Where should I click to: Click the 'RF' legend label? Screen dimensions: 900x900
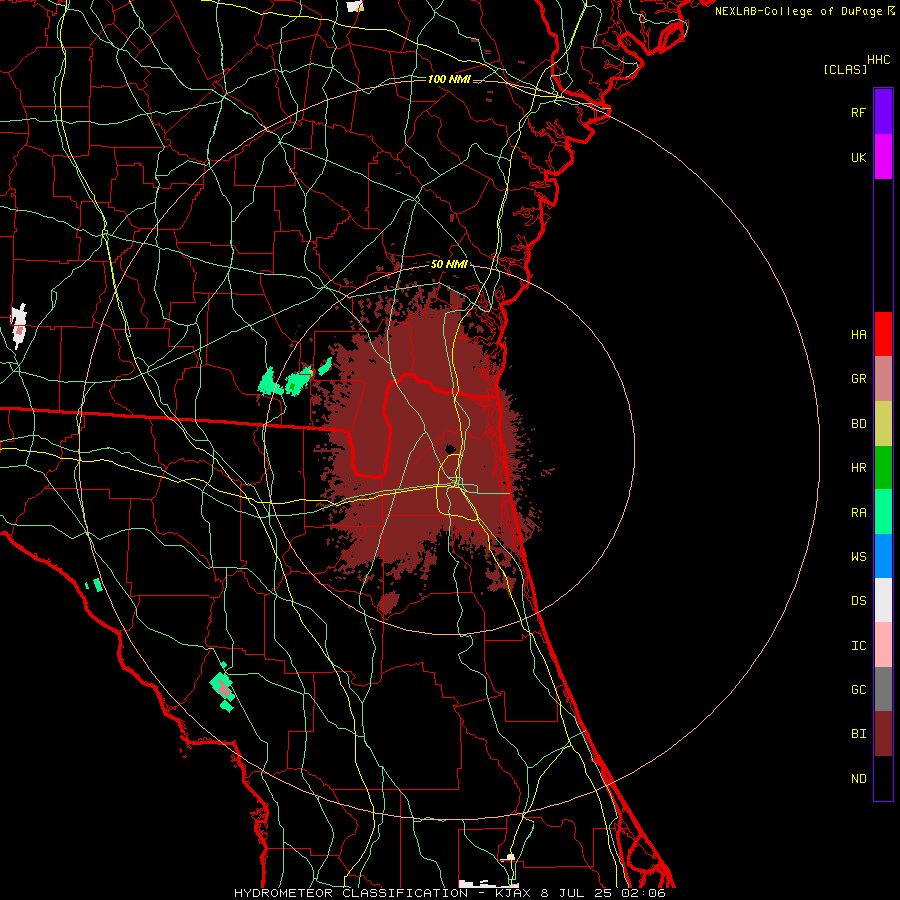(x=858, y=112)
